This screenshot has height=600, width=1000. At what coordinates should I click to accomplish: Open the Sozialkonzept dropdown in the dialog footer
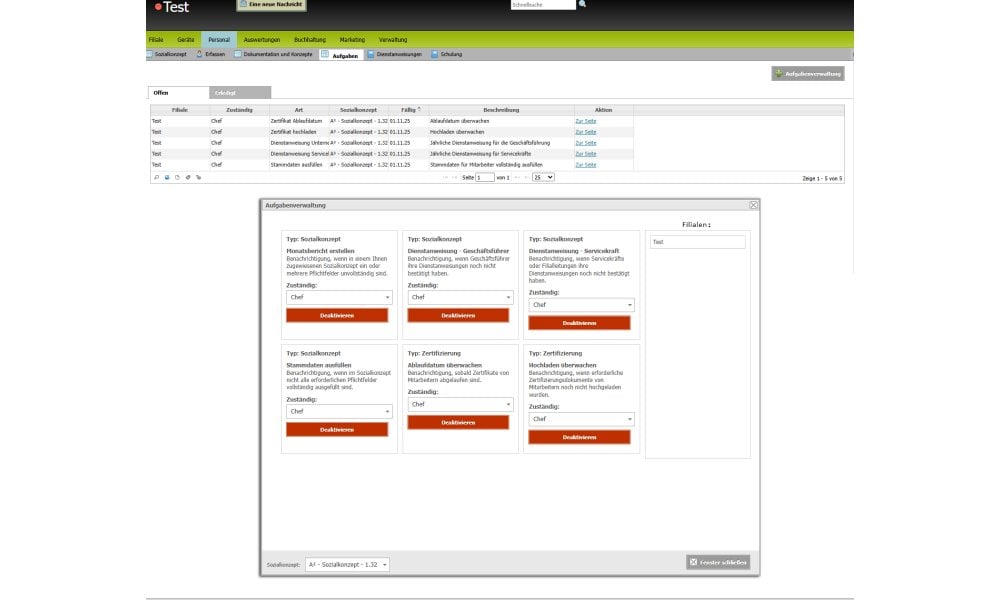click(347, 564)
